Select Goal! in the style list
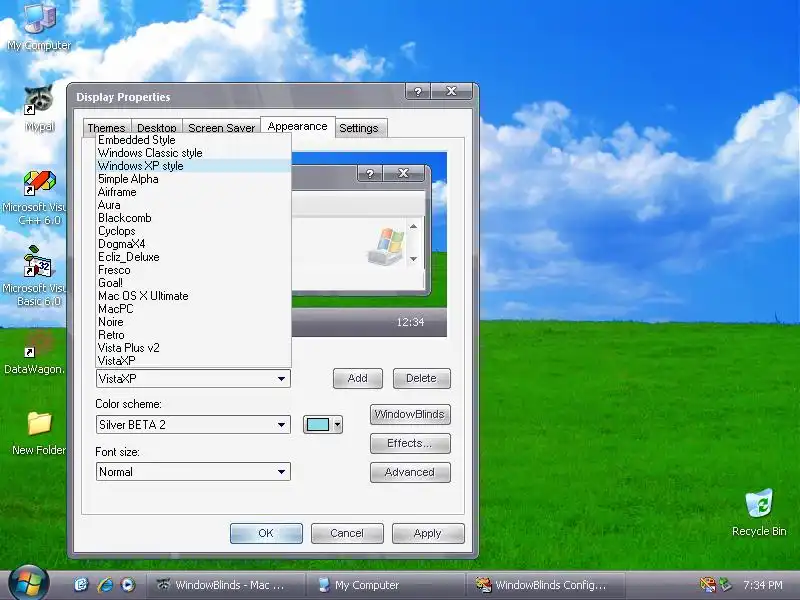This screenshot has width=800, height=600. coord(193,283)
